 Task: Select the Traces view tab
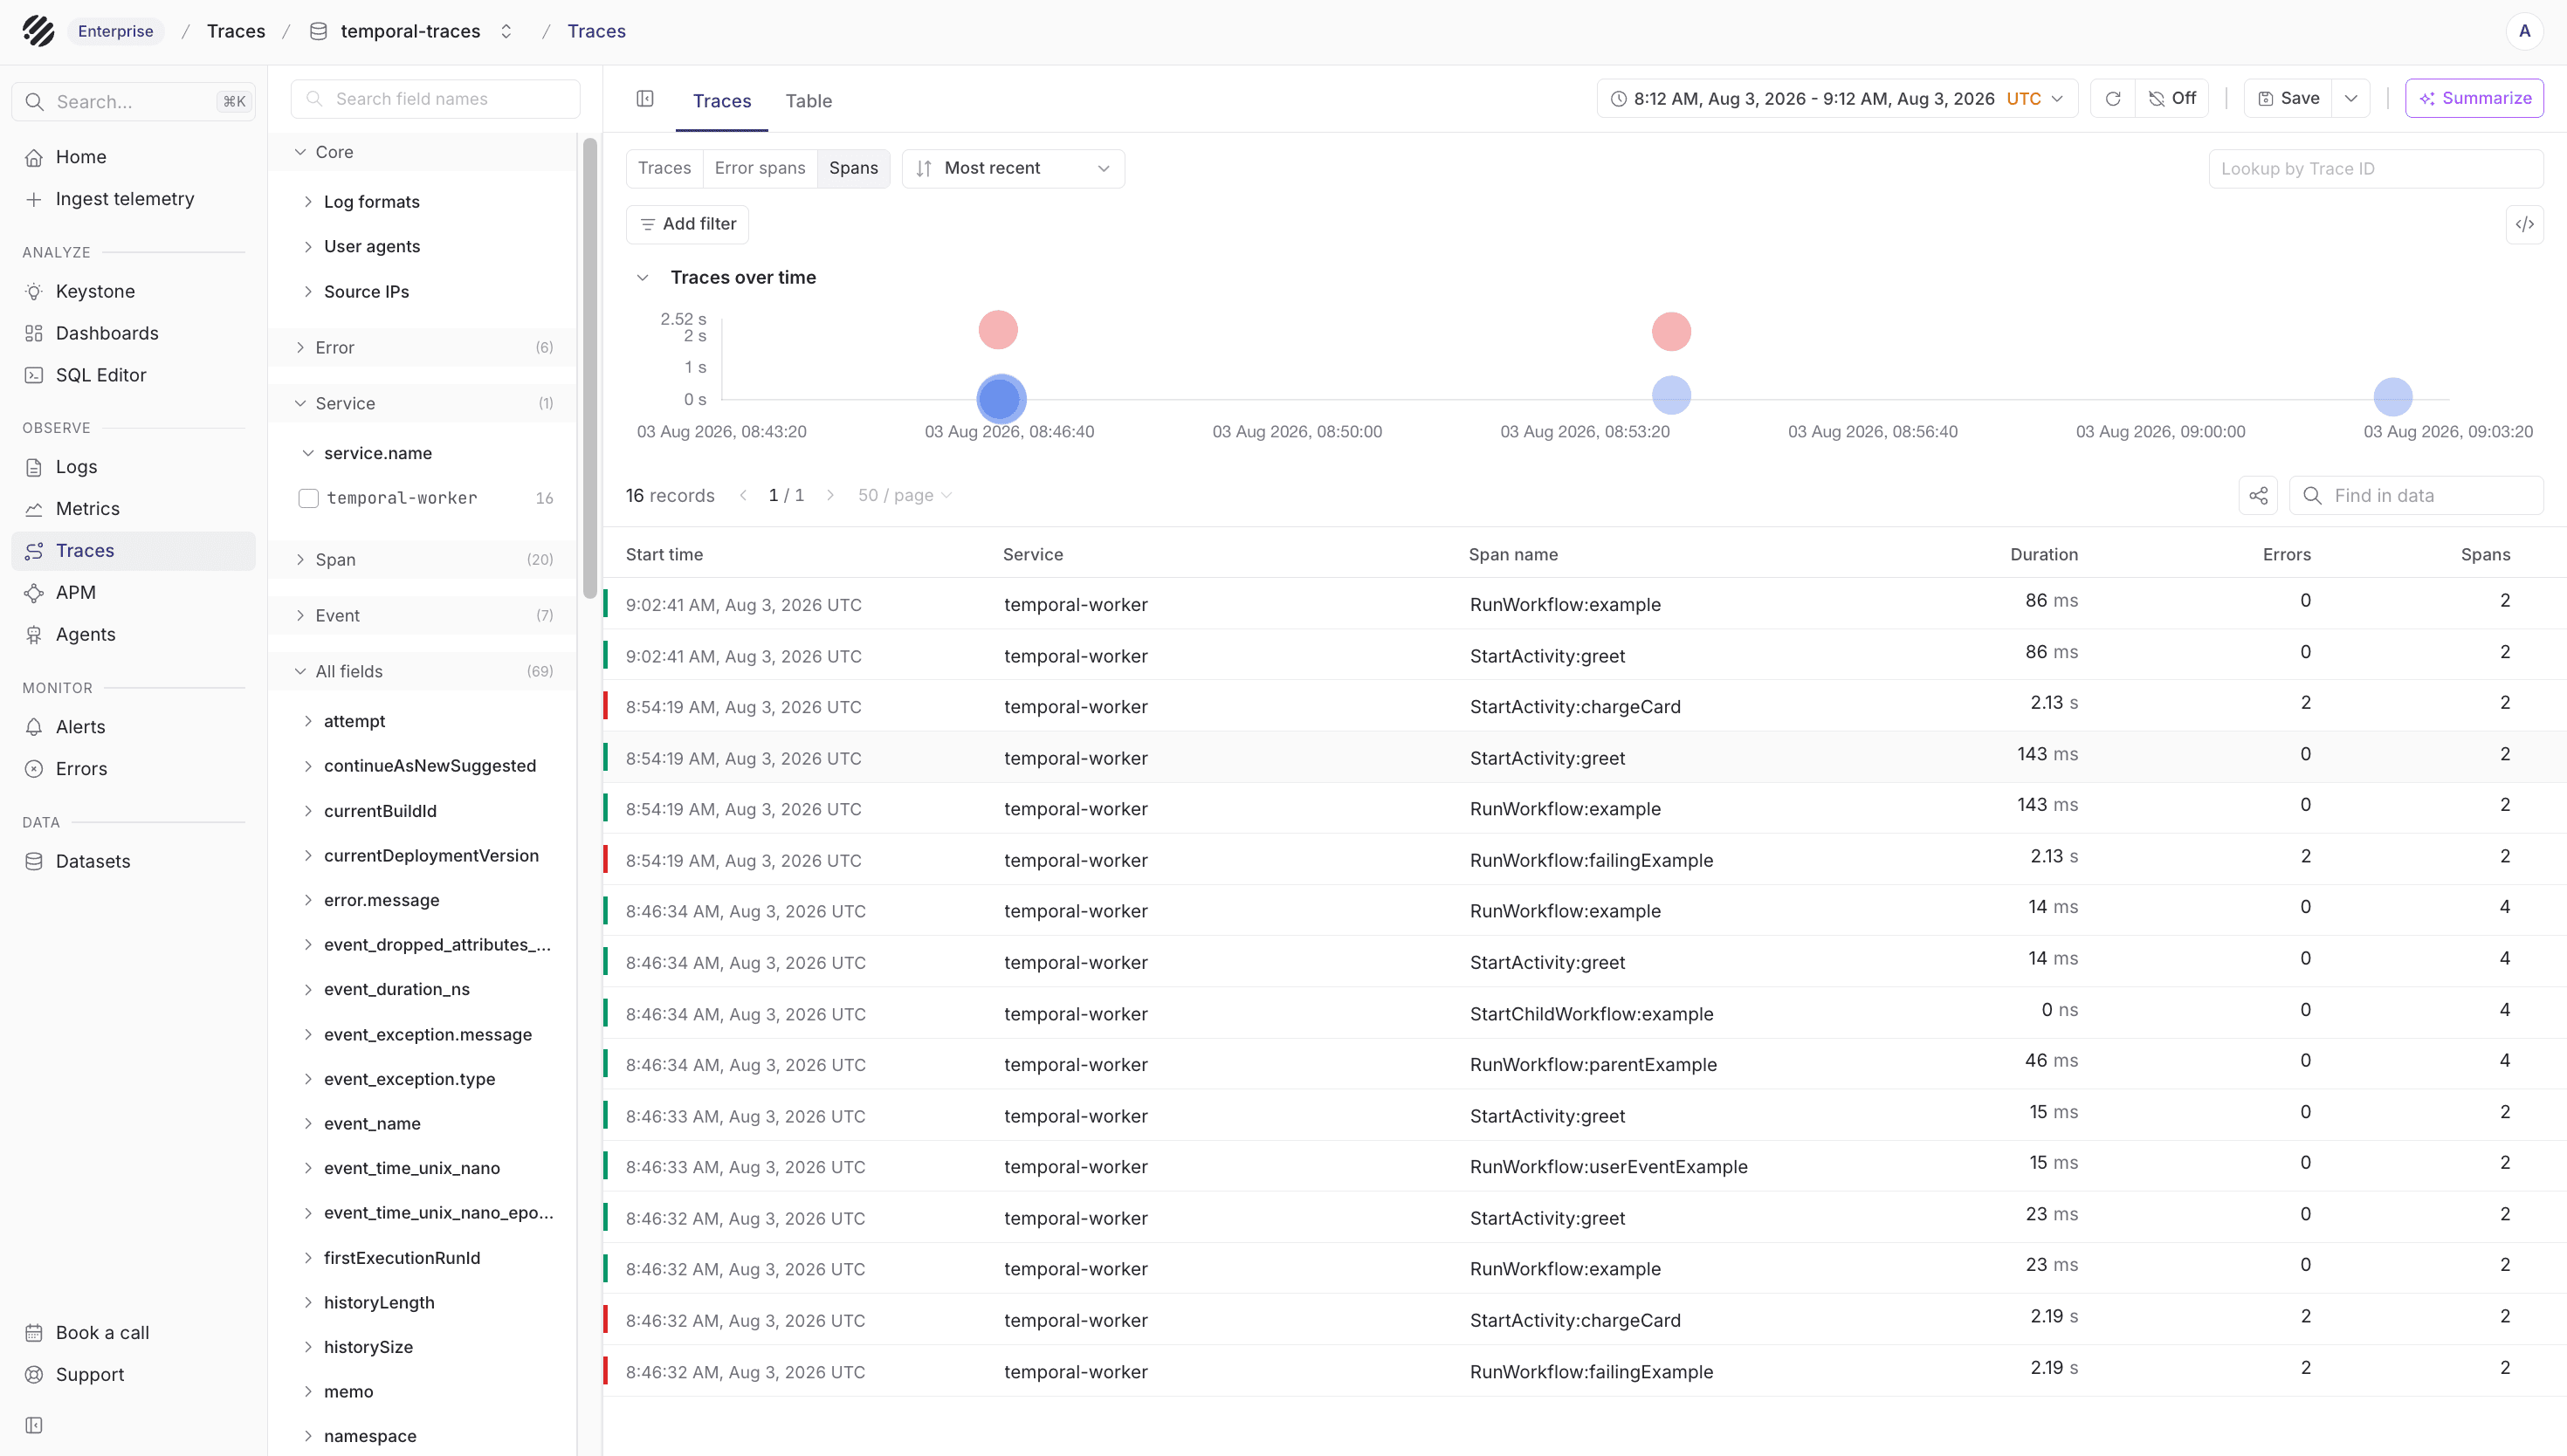722,101
